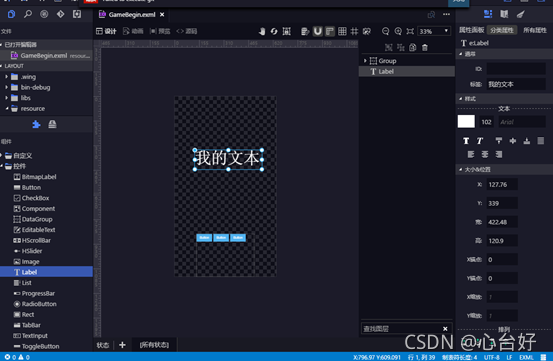Click the stacked layers icon beside the puzzle
Screen dimensions: 553x361
pyautogui.click(x=52, y=124)
